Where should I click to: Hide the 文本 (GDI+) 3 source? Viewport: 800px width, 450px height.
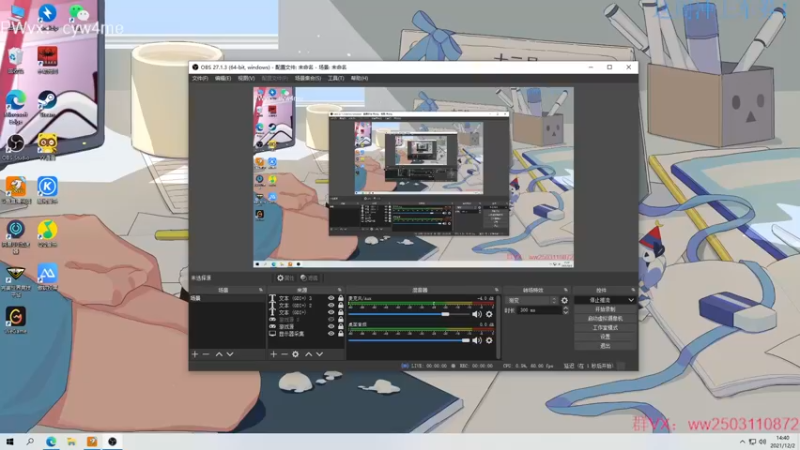(x=331, y=298)
